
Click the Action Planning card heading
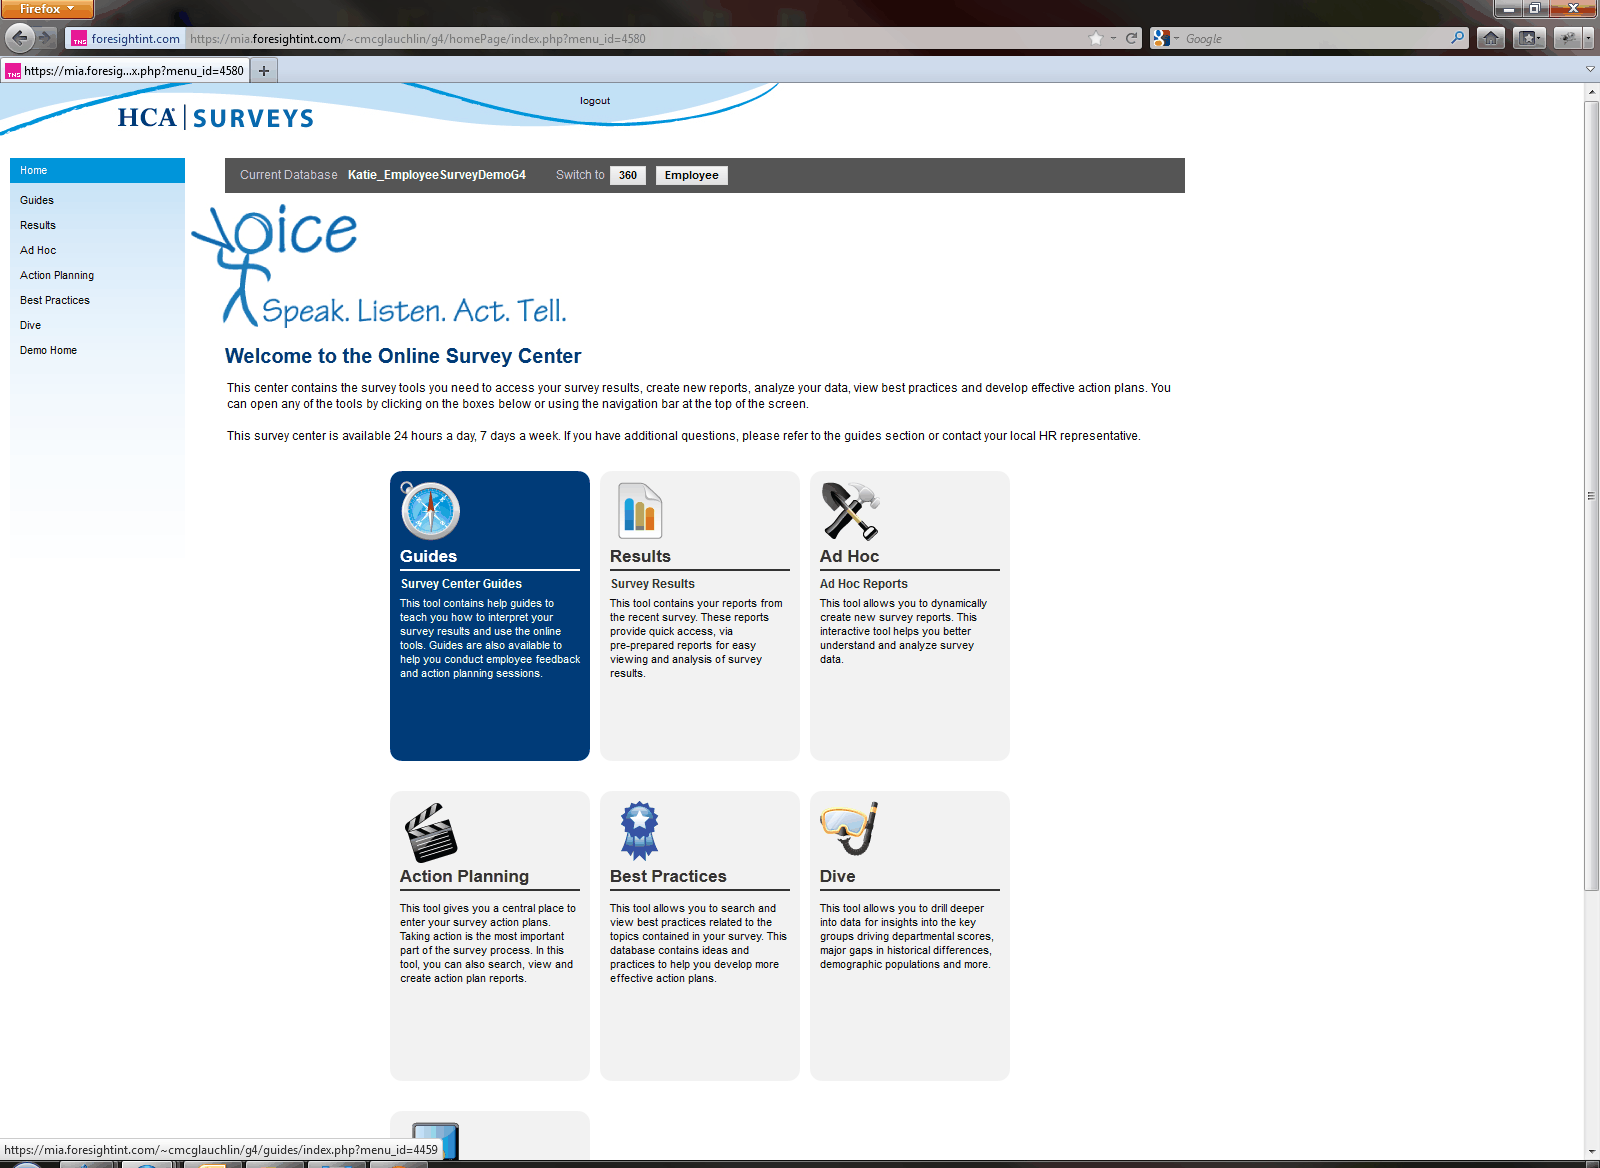[464, 876]
